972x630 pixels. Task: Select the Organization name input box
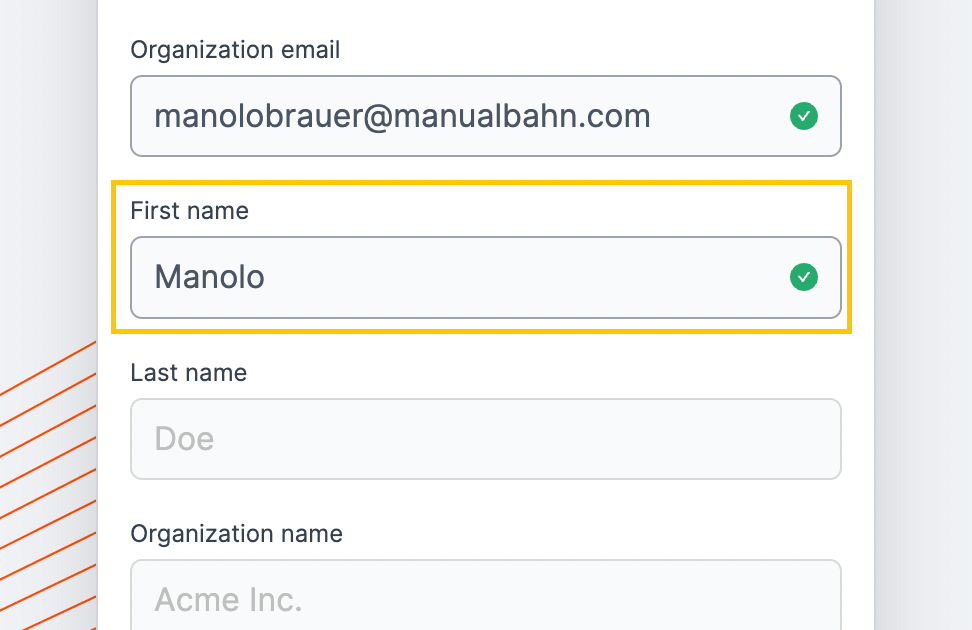[485, 595]
